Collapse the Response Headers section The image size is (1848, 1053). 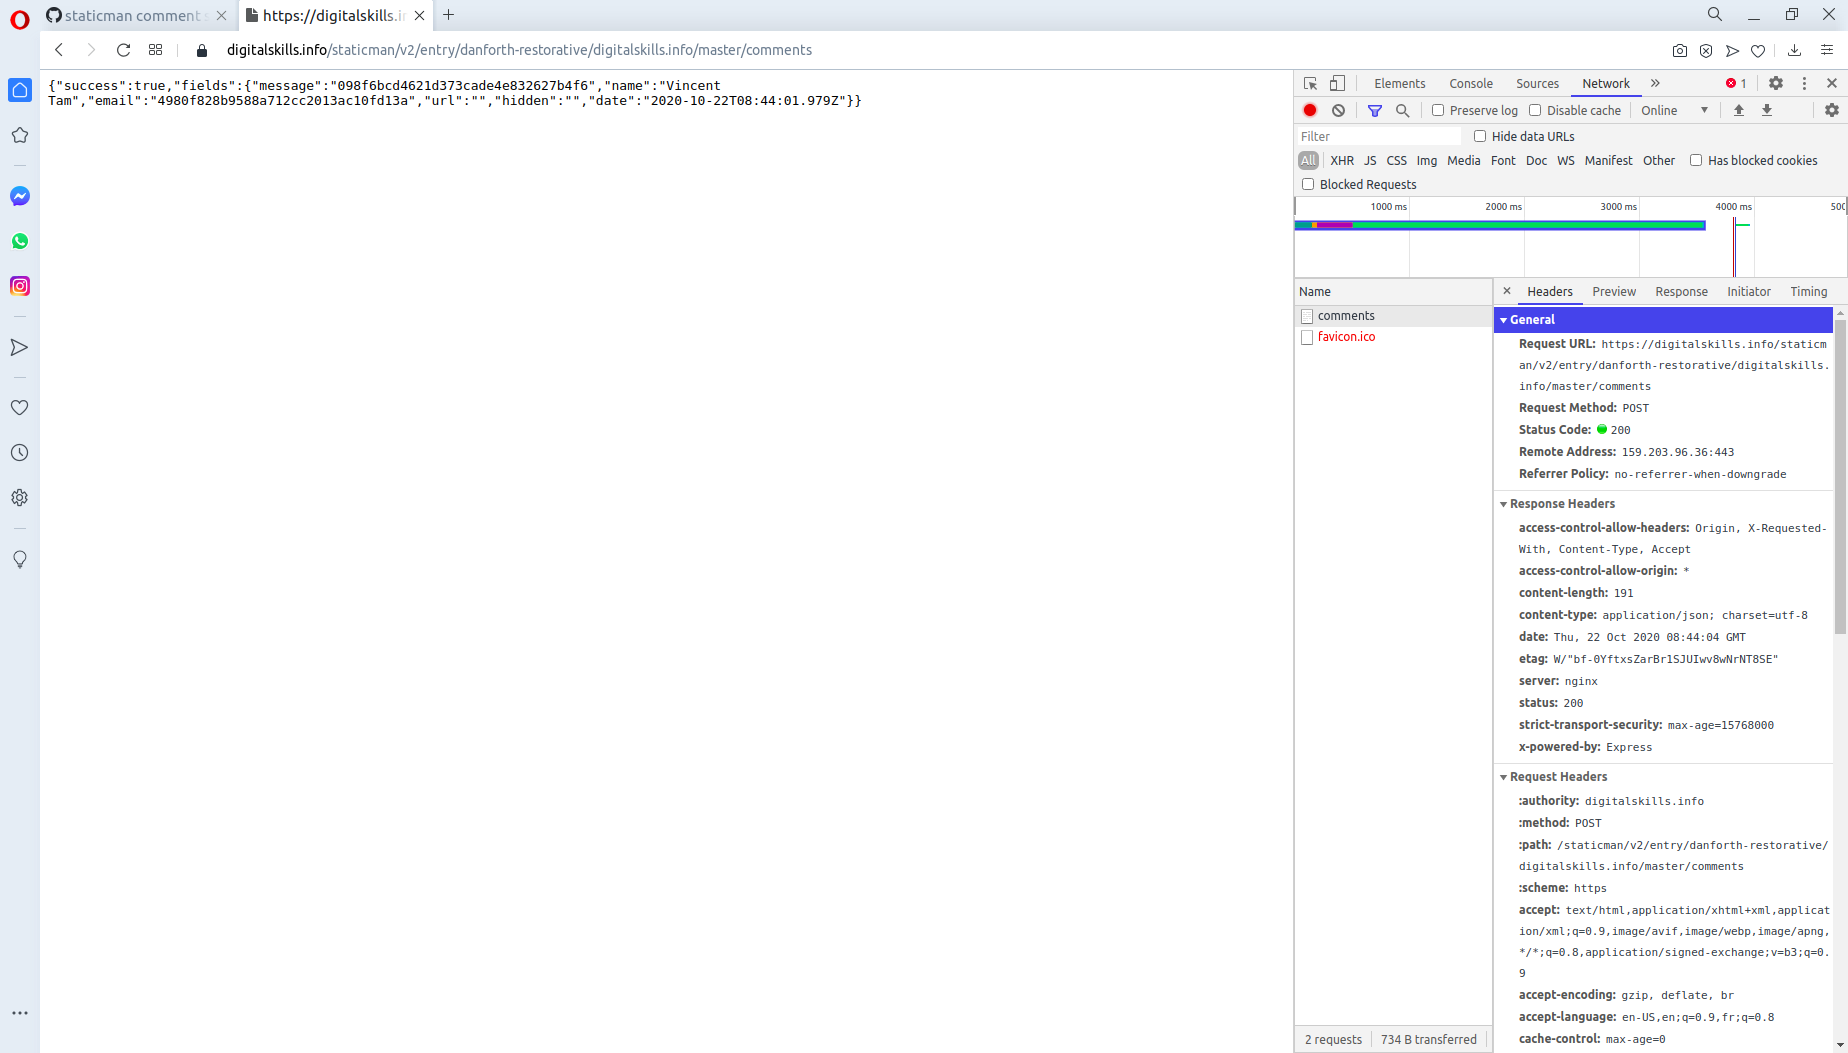tap(1504, 503)
